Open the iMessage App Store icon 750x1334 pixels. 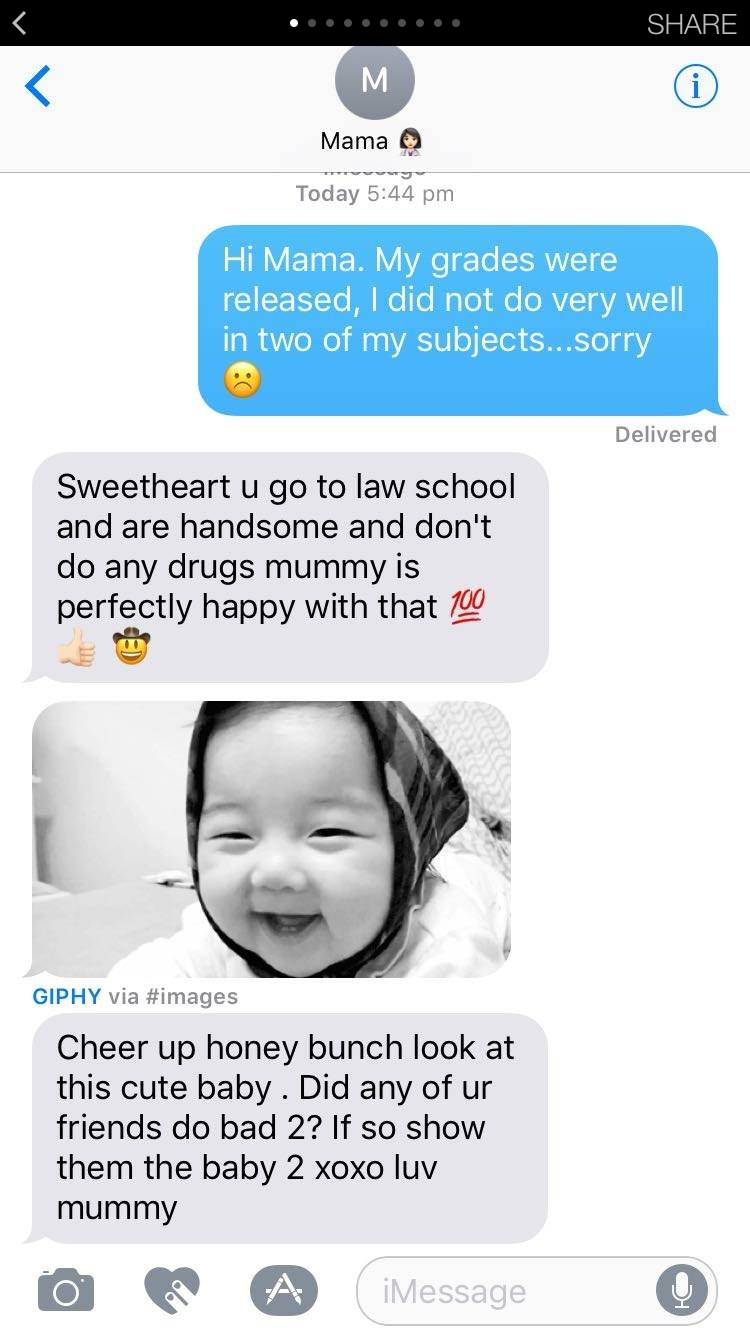[x=283, y=1289]
